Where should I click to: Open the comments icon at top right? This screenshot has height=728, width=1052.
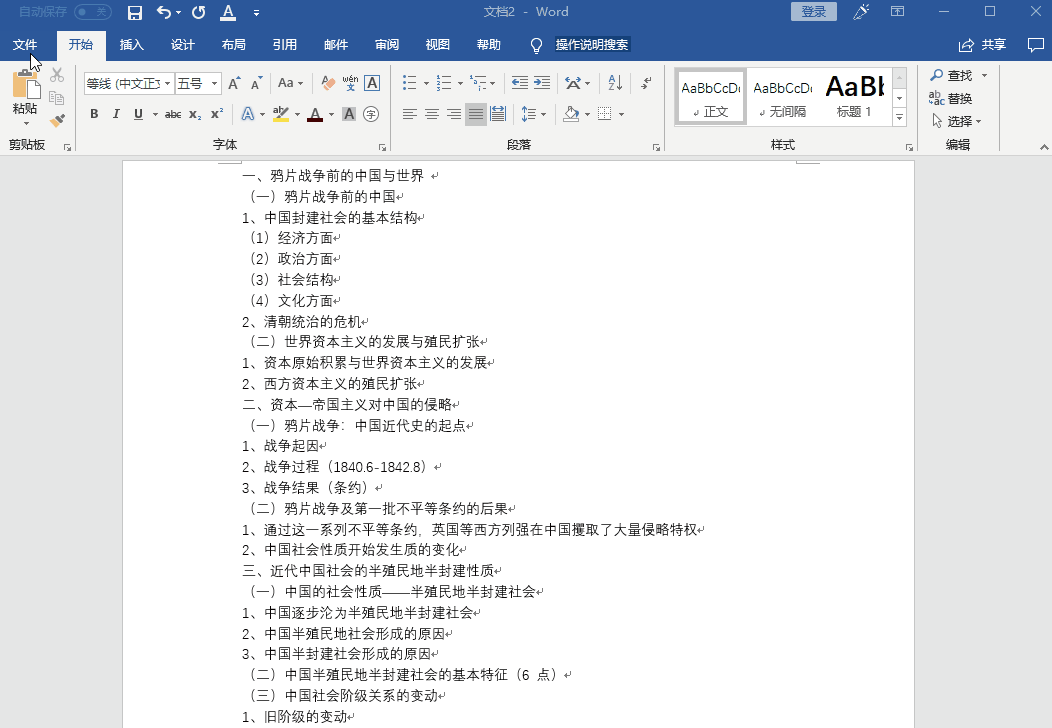(1036, 45)
